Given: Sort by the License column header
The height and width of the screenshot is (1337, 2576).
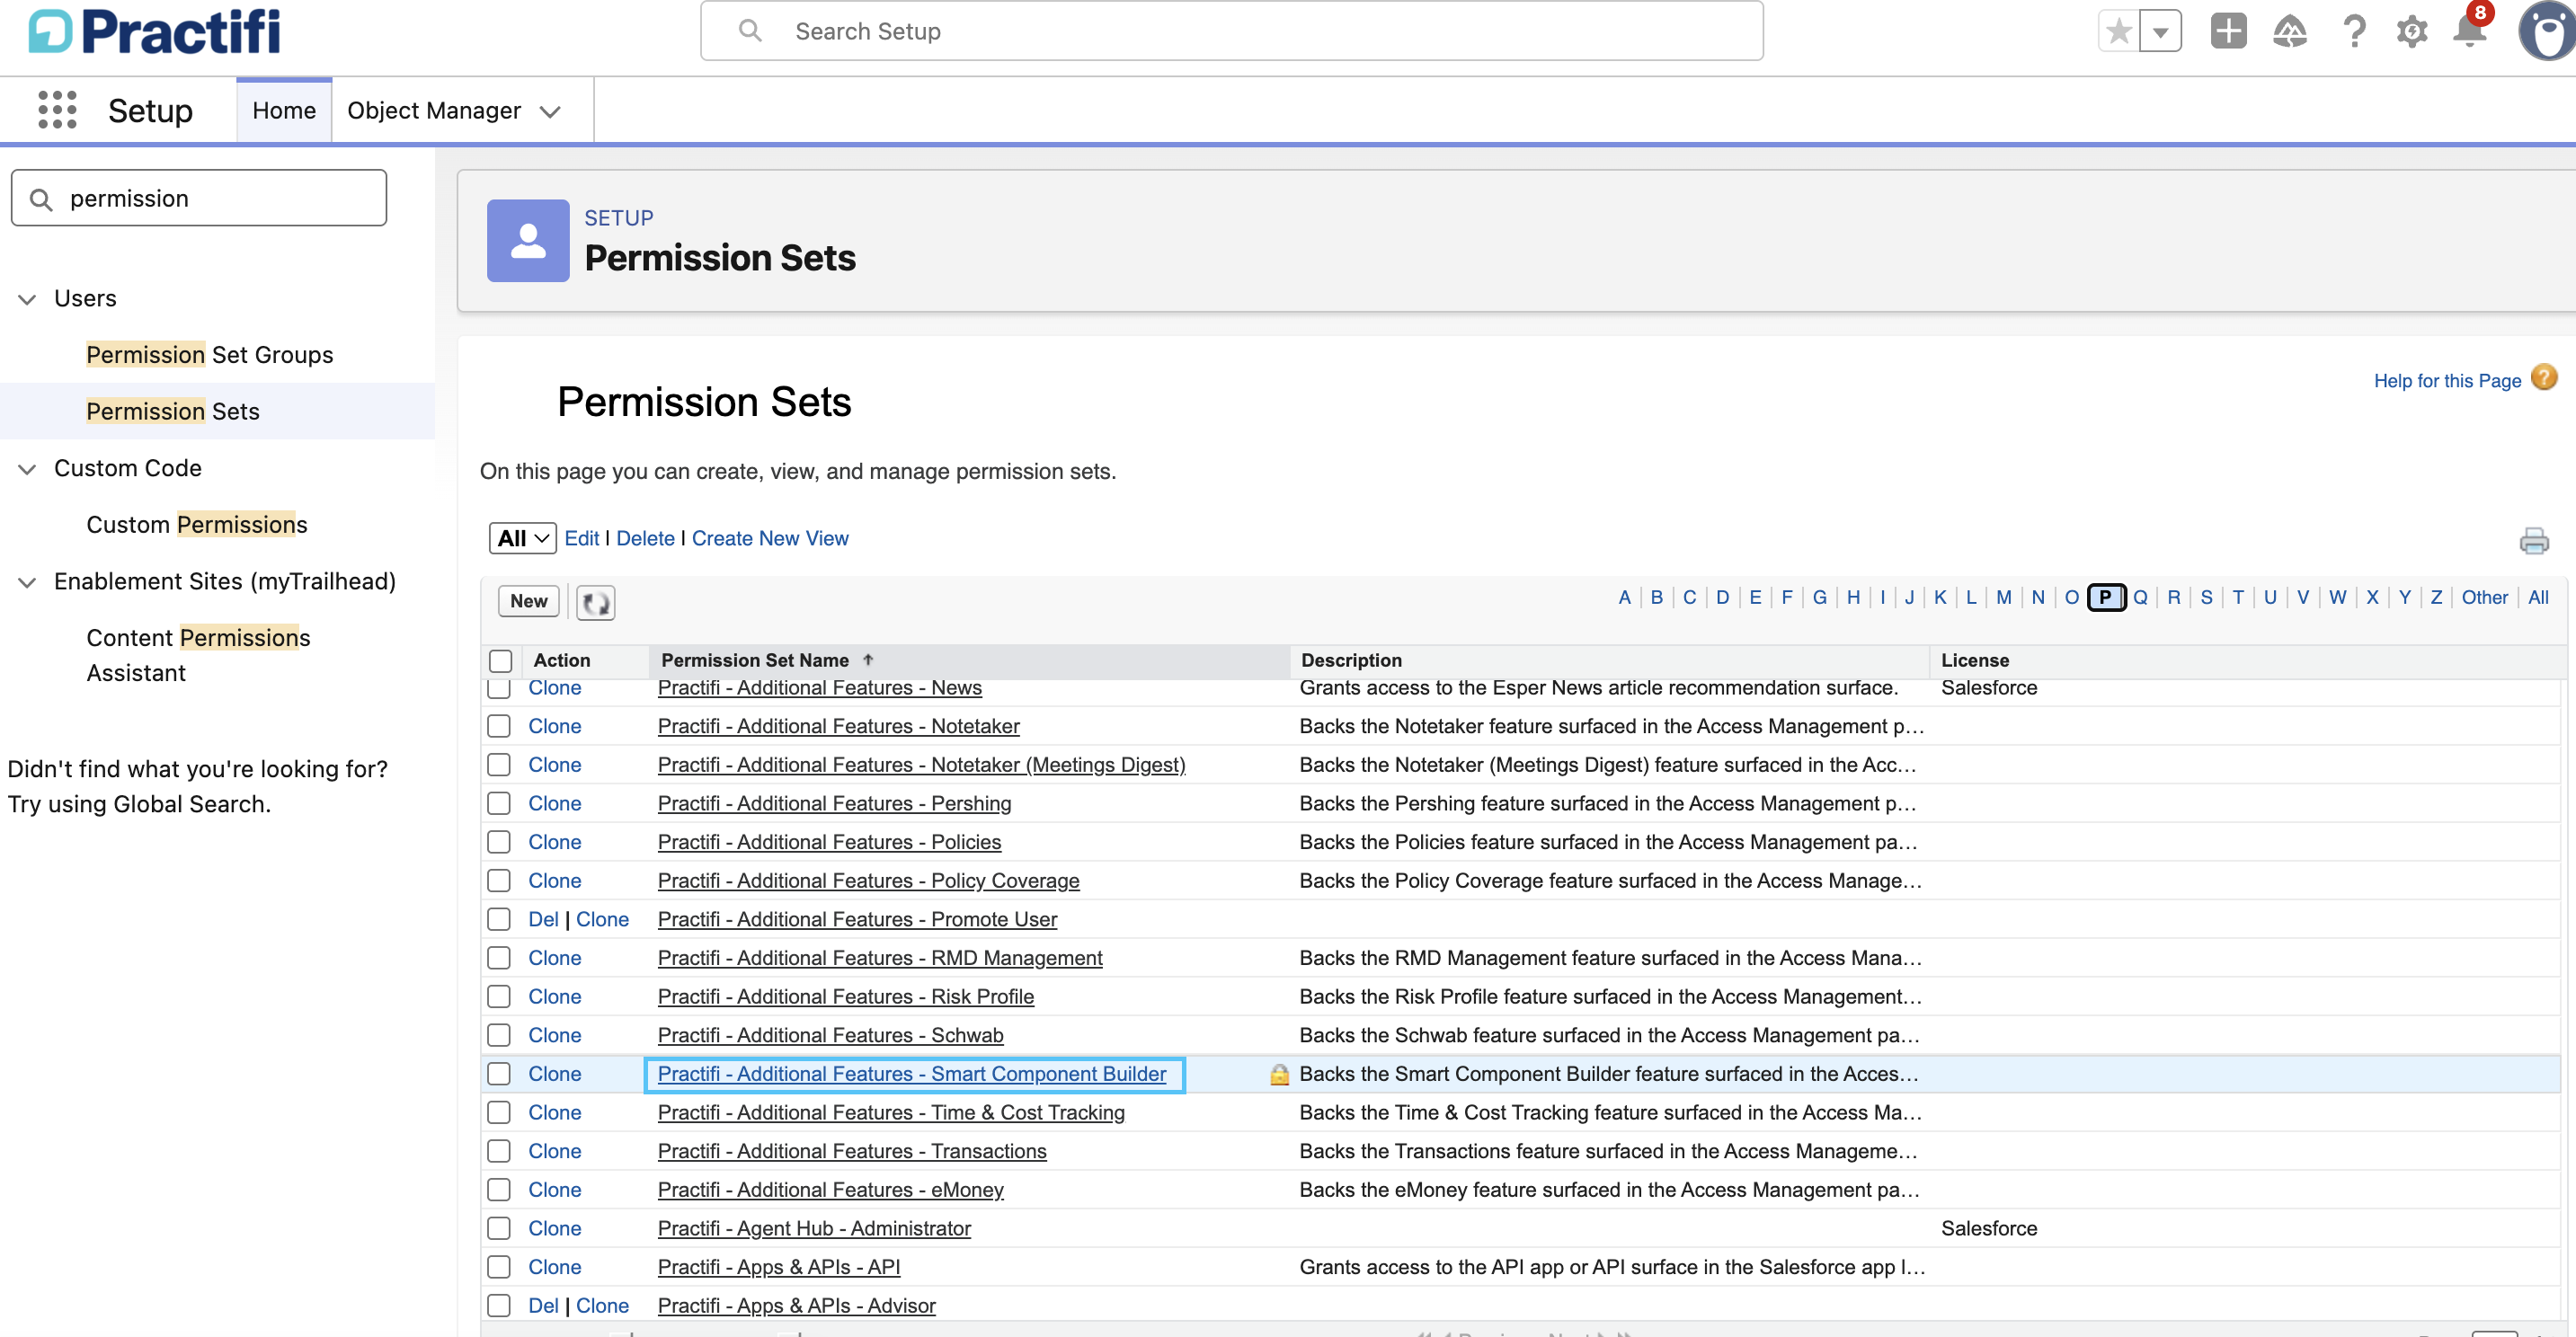Looking at the screenshot, I should 1975,660.
